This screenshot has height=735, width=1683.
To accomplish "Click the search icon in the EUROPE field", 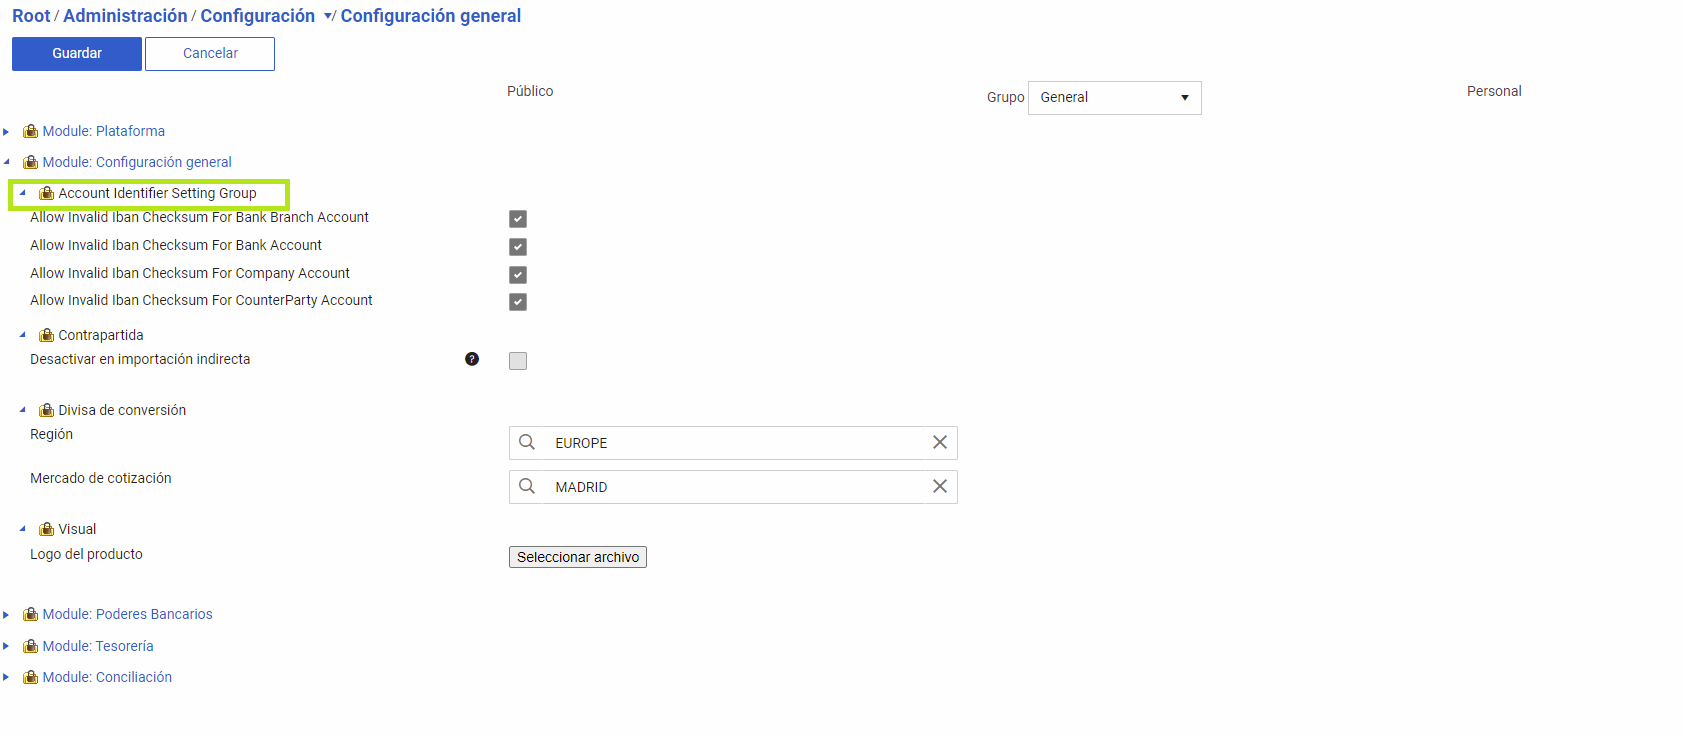I will pyautogui.click(x=527, y=442).
